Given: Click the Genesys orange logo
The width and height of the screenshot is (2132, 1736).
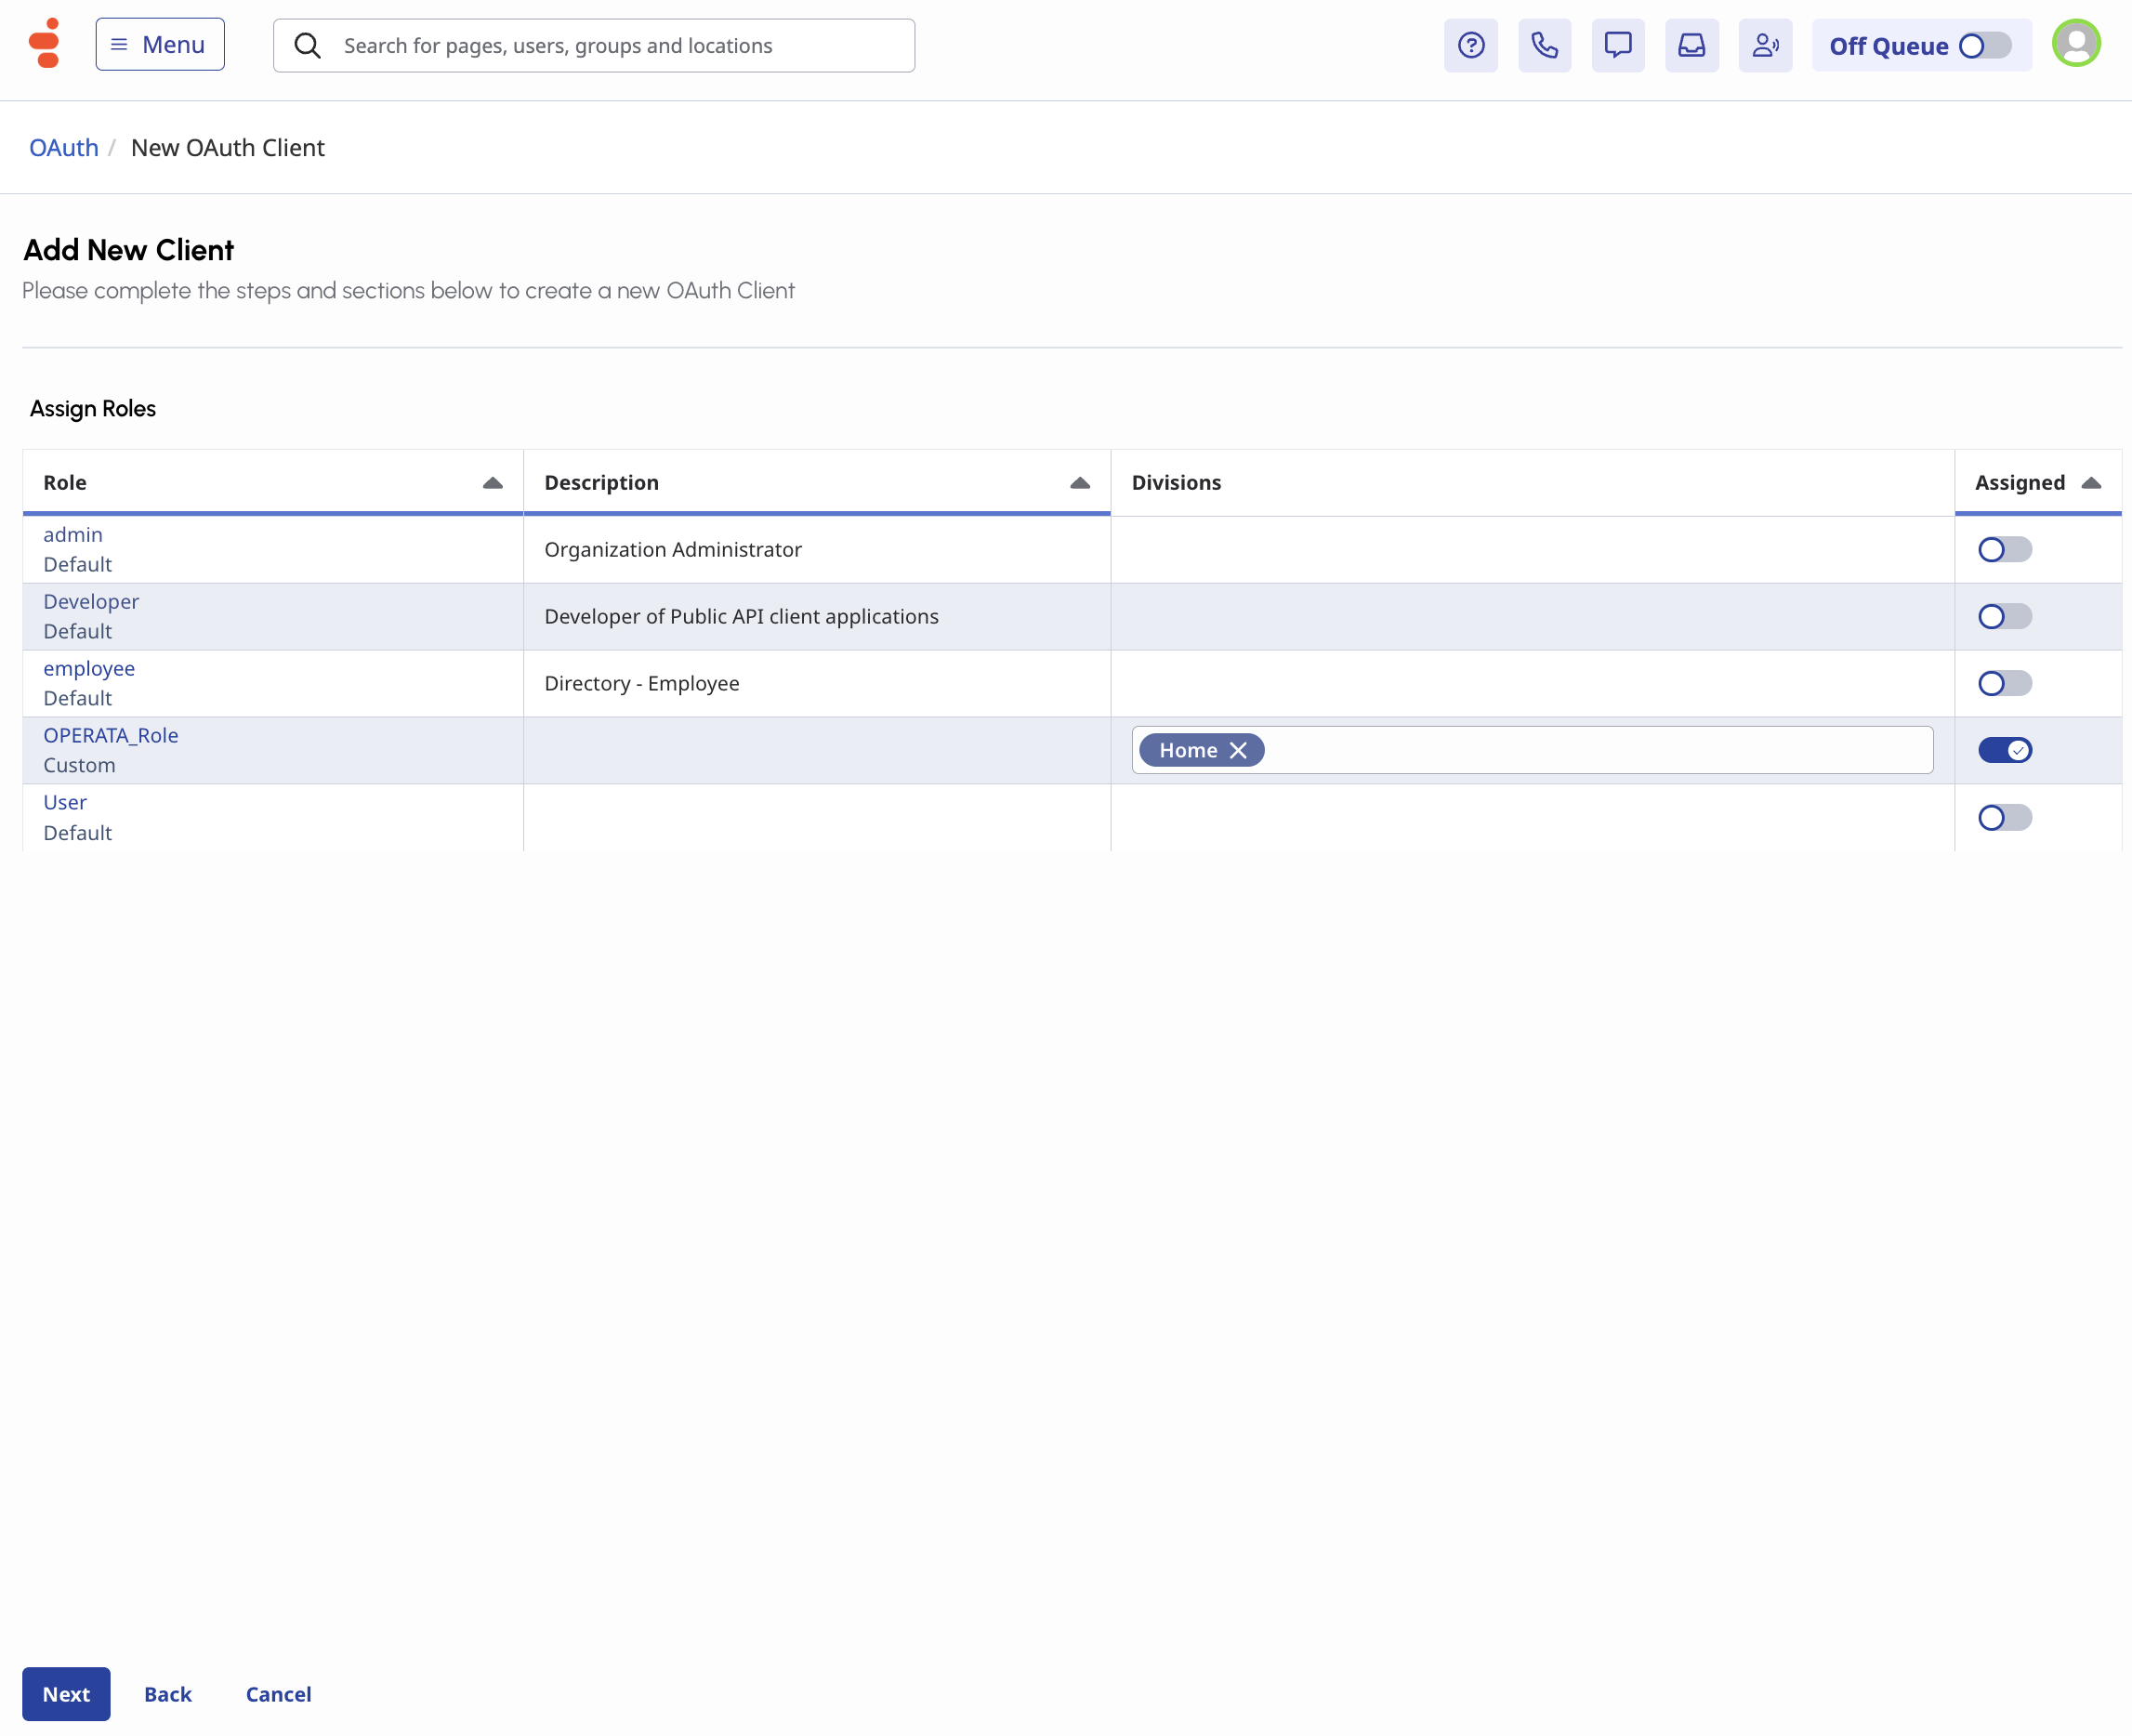Looking at the screenshot, I should (x=45, y=44).
